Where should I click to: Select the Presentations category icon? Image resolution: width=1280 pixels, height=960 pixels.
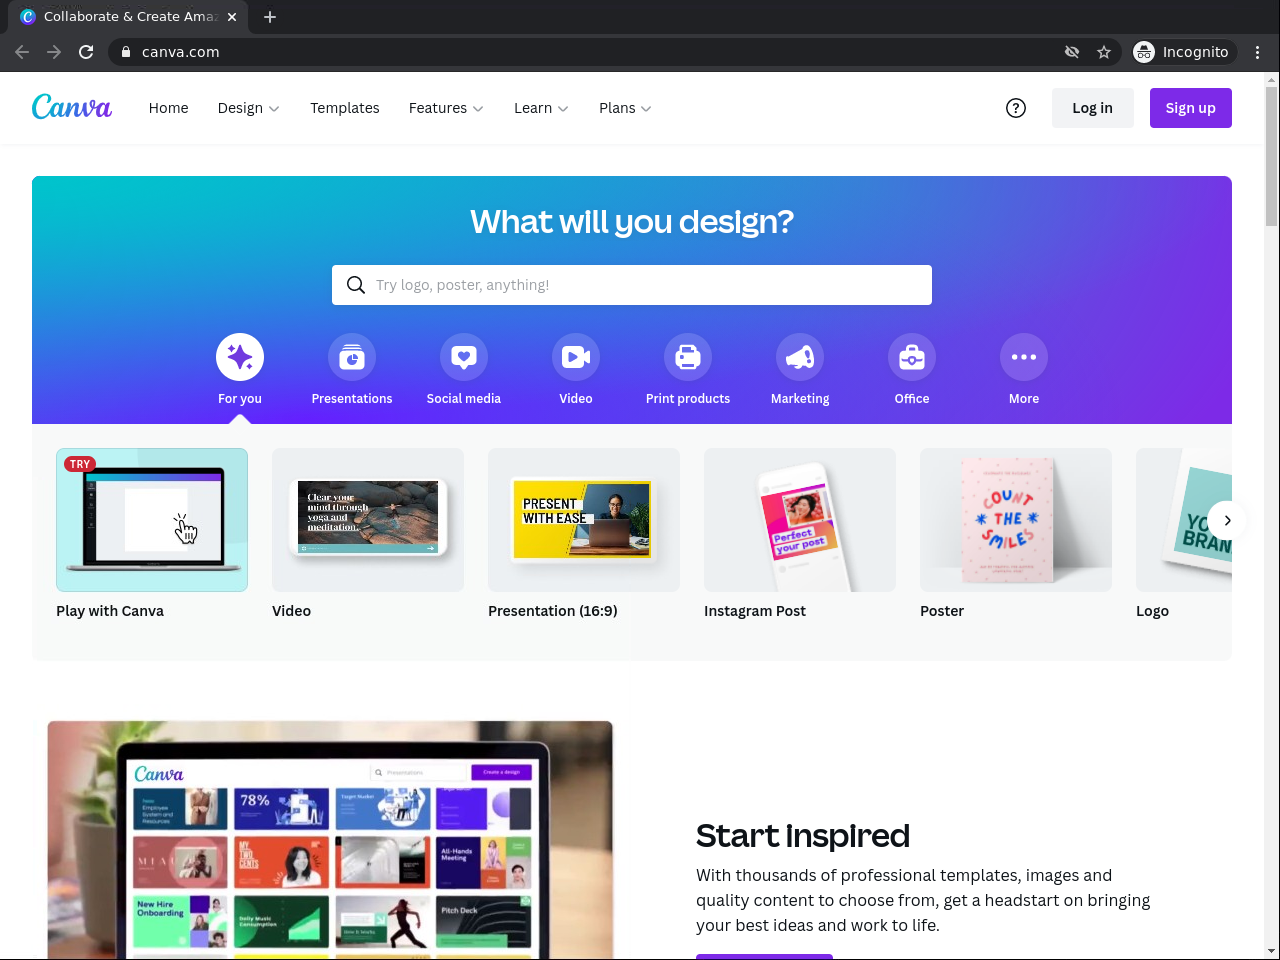[x=352, y=357]
